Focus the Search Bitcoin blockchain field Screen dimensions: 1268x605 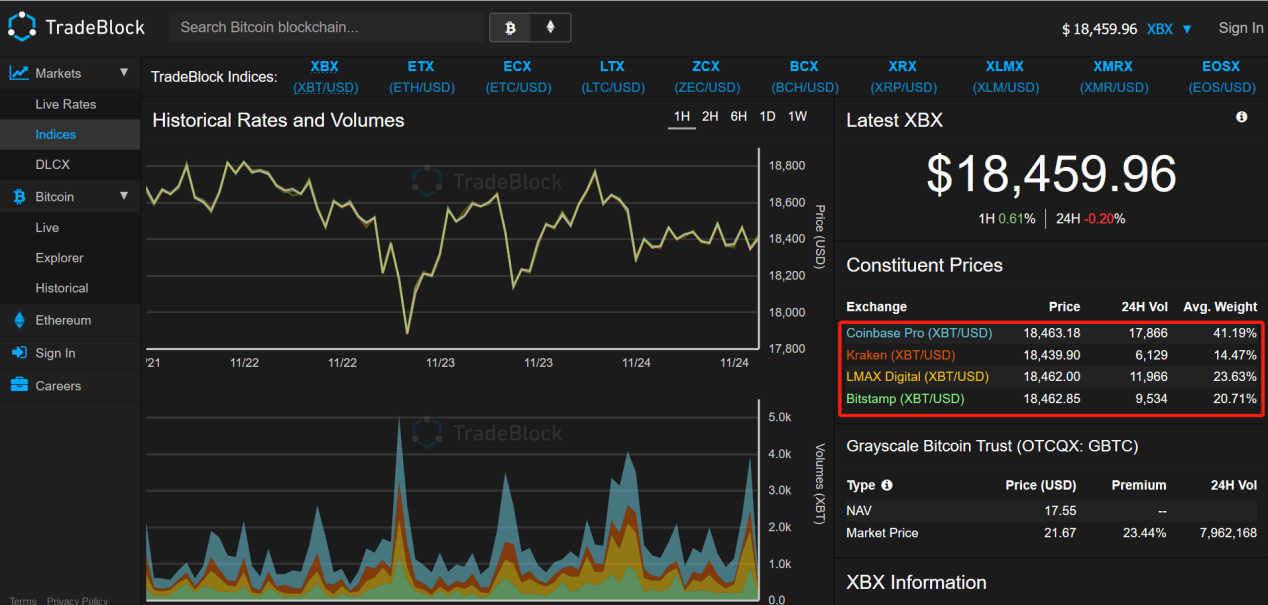click(327, 28)
